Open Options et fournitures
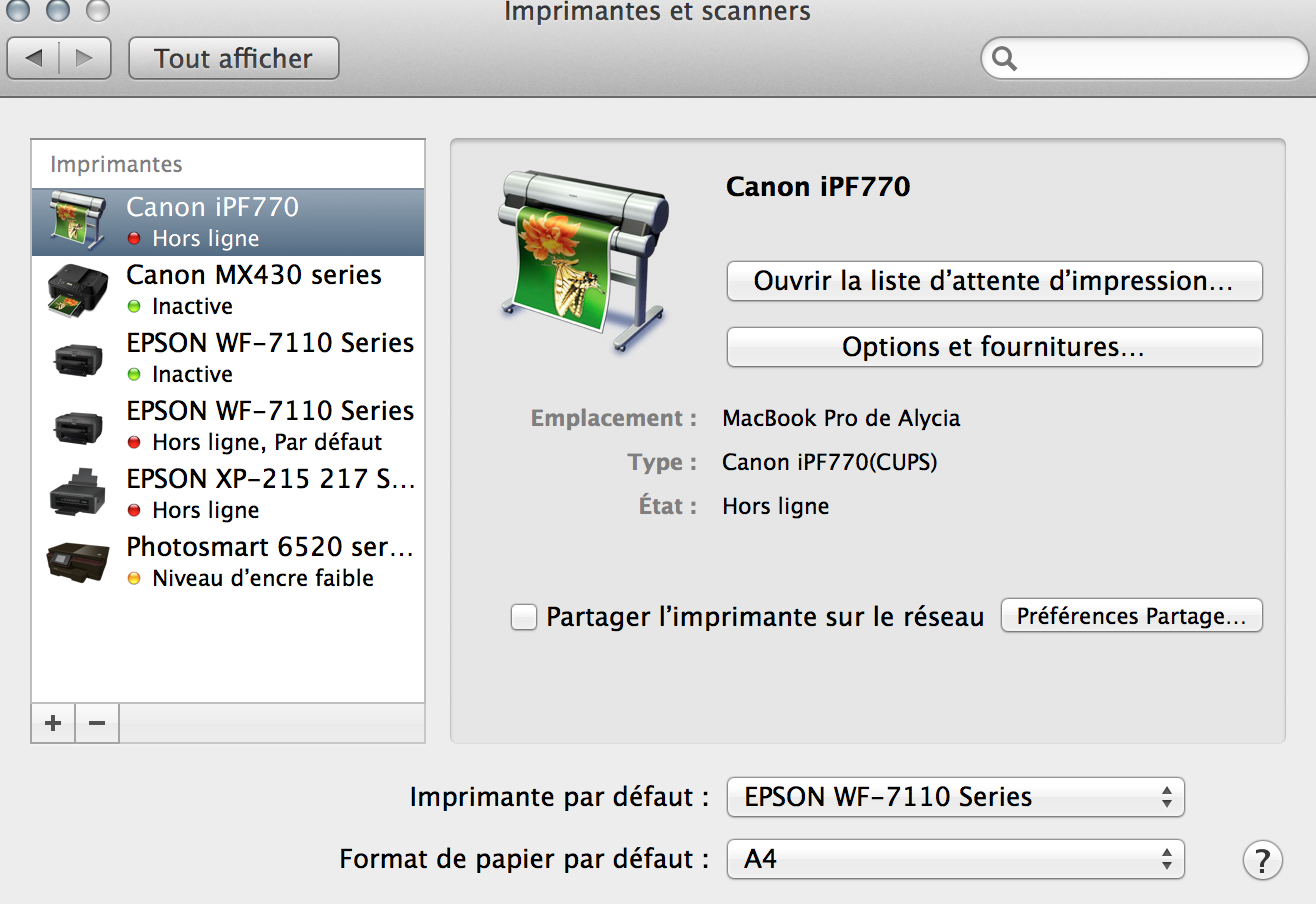Screen dimensions: 1316x904 pos(994,347)
